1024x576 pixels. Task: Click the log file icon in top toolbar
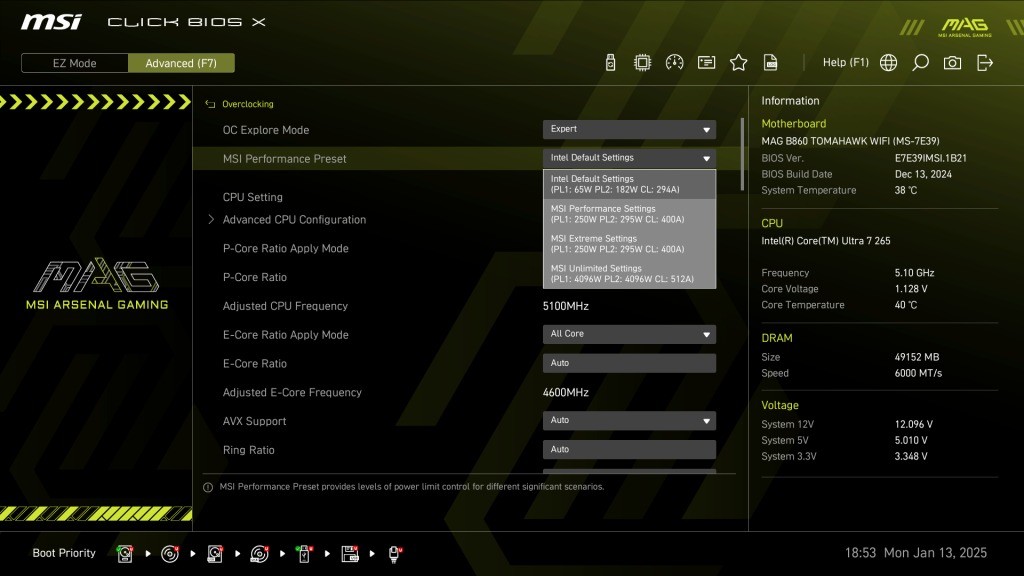[x=770, y=63]
